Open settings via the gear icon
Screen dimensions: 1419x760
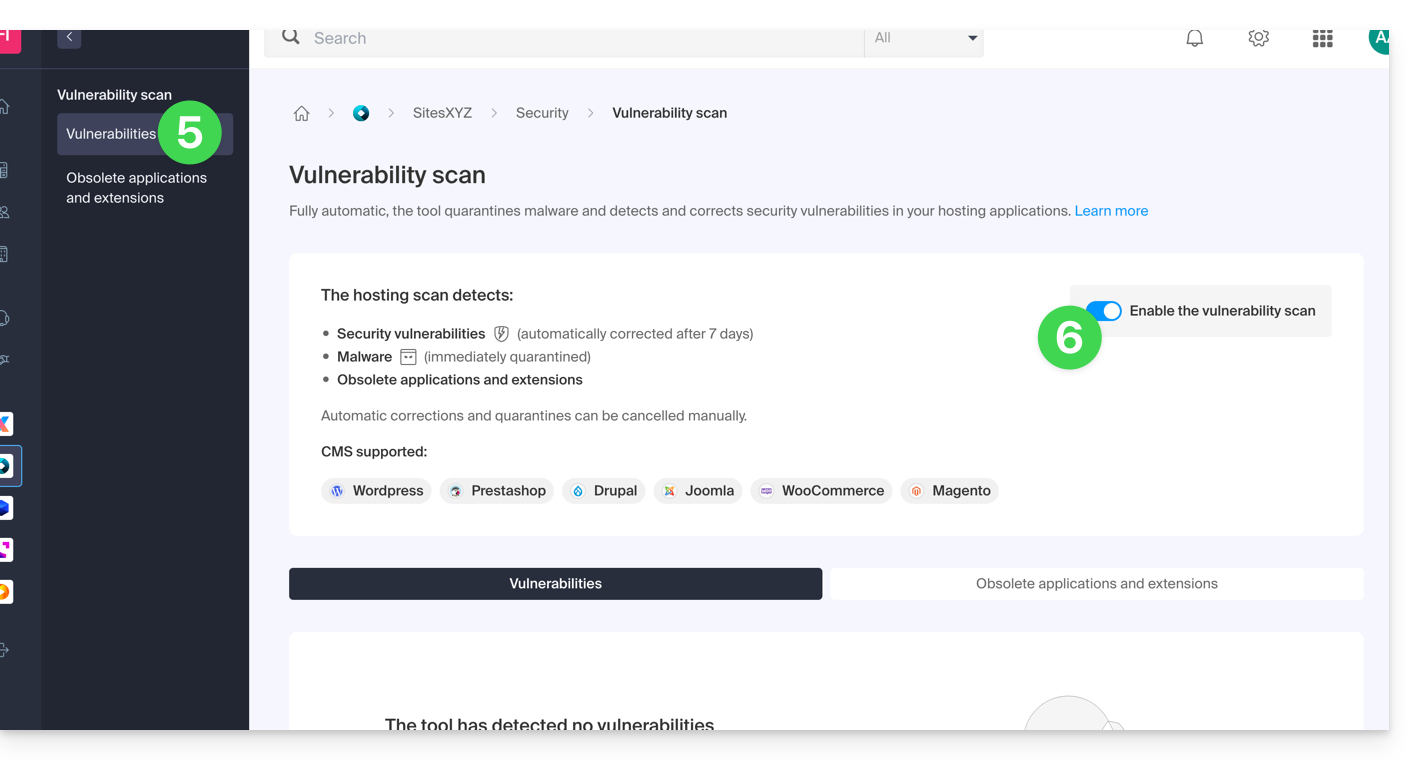point(1258,38)
